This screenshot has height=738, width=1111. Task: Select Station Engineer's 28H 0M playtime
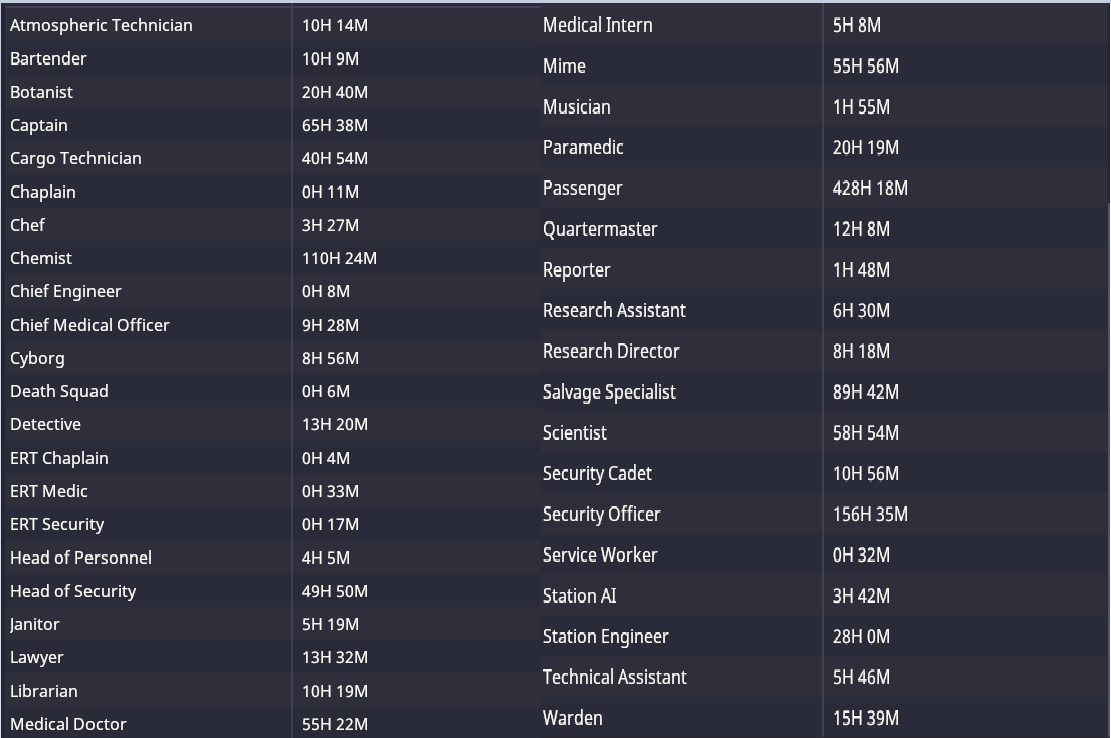click(x=861, y=636)
